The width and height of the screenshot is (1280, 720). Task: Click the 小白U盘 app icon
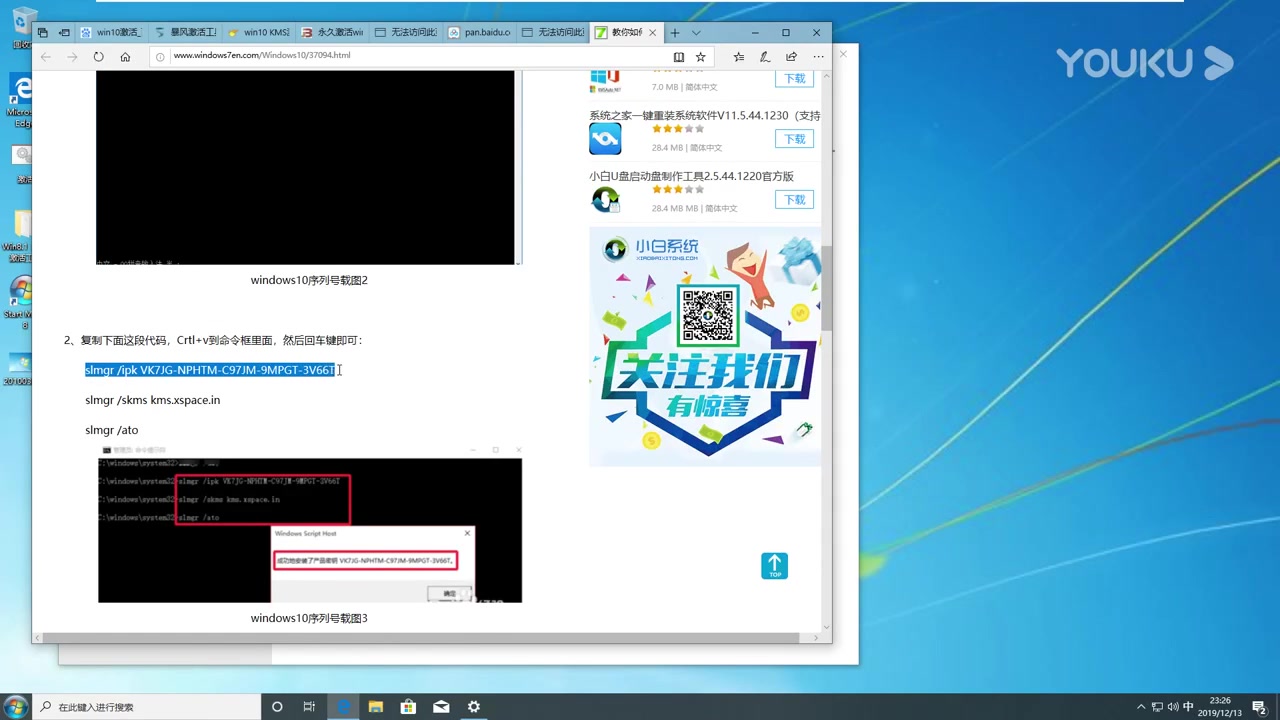tap(605, 200)
